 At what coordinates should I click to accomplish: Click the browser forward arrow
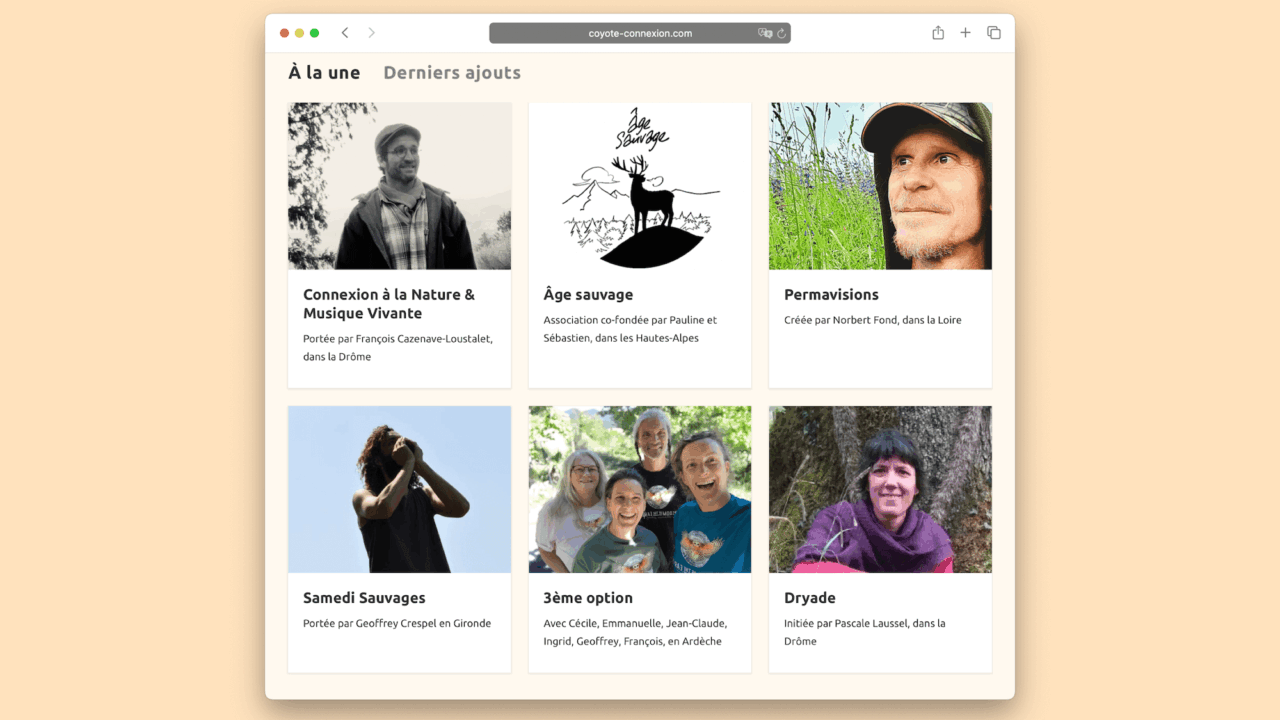click(372, 33)
